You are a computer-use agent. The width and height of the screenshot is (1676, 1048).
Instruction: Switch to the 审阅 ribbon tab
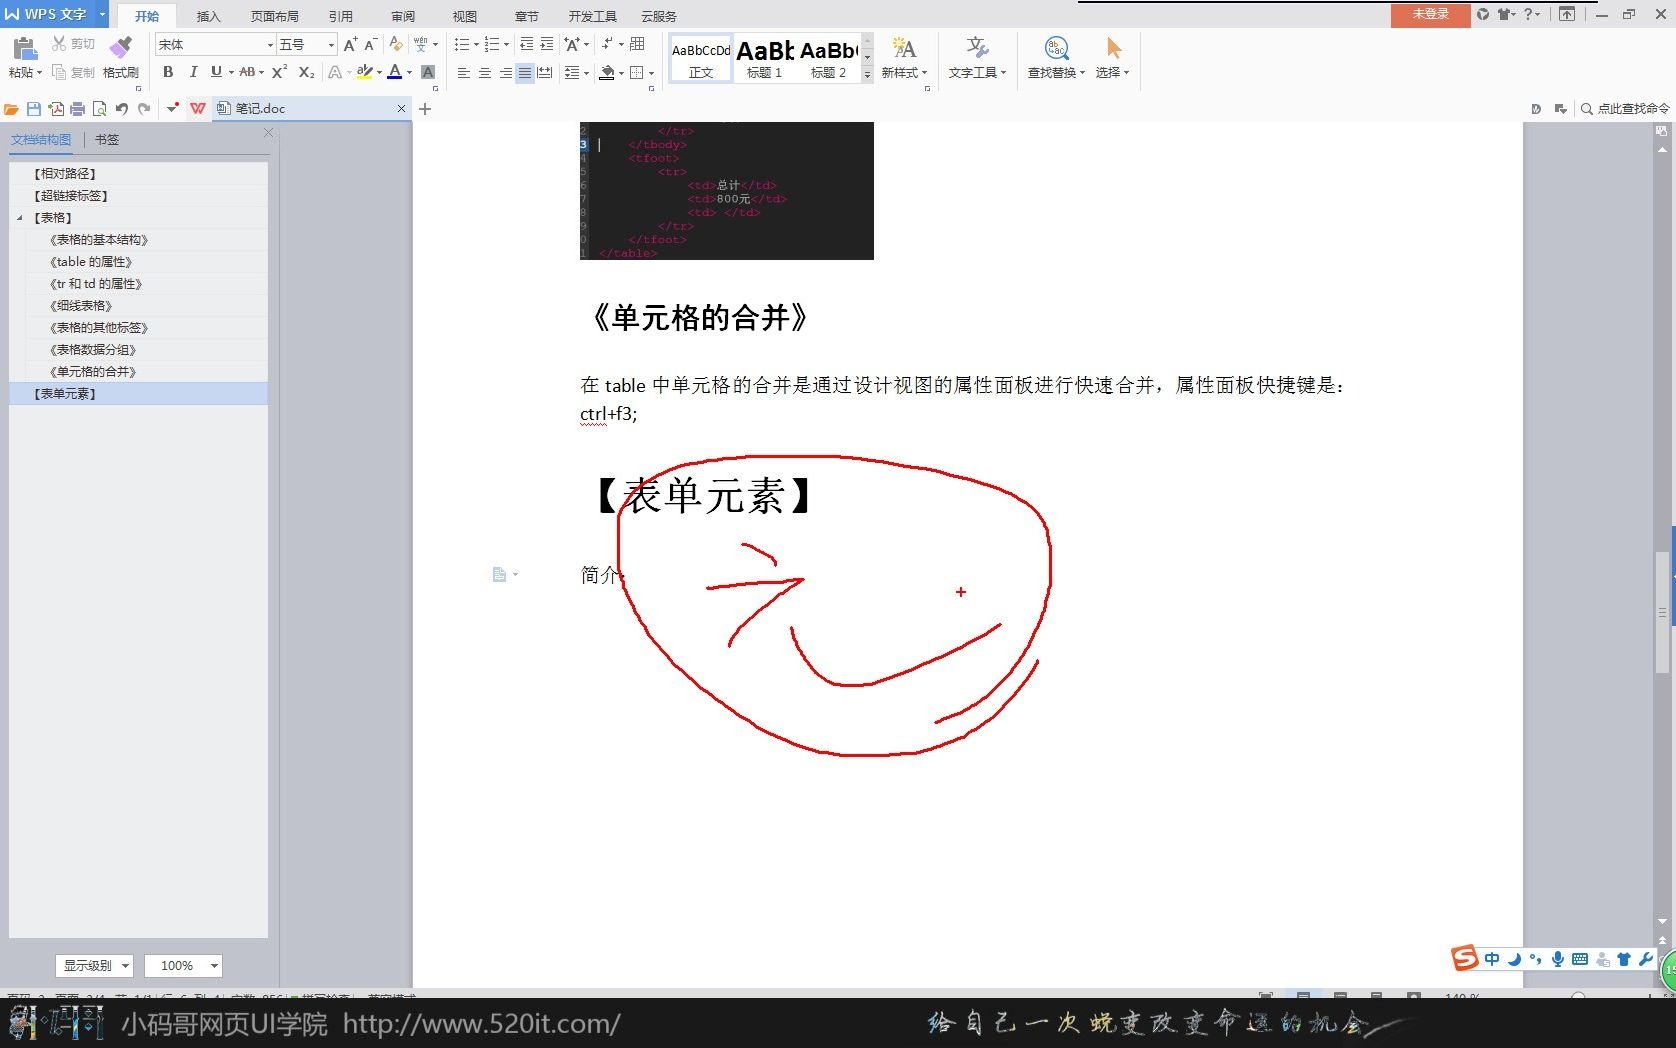pos(403,16)
